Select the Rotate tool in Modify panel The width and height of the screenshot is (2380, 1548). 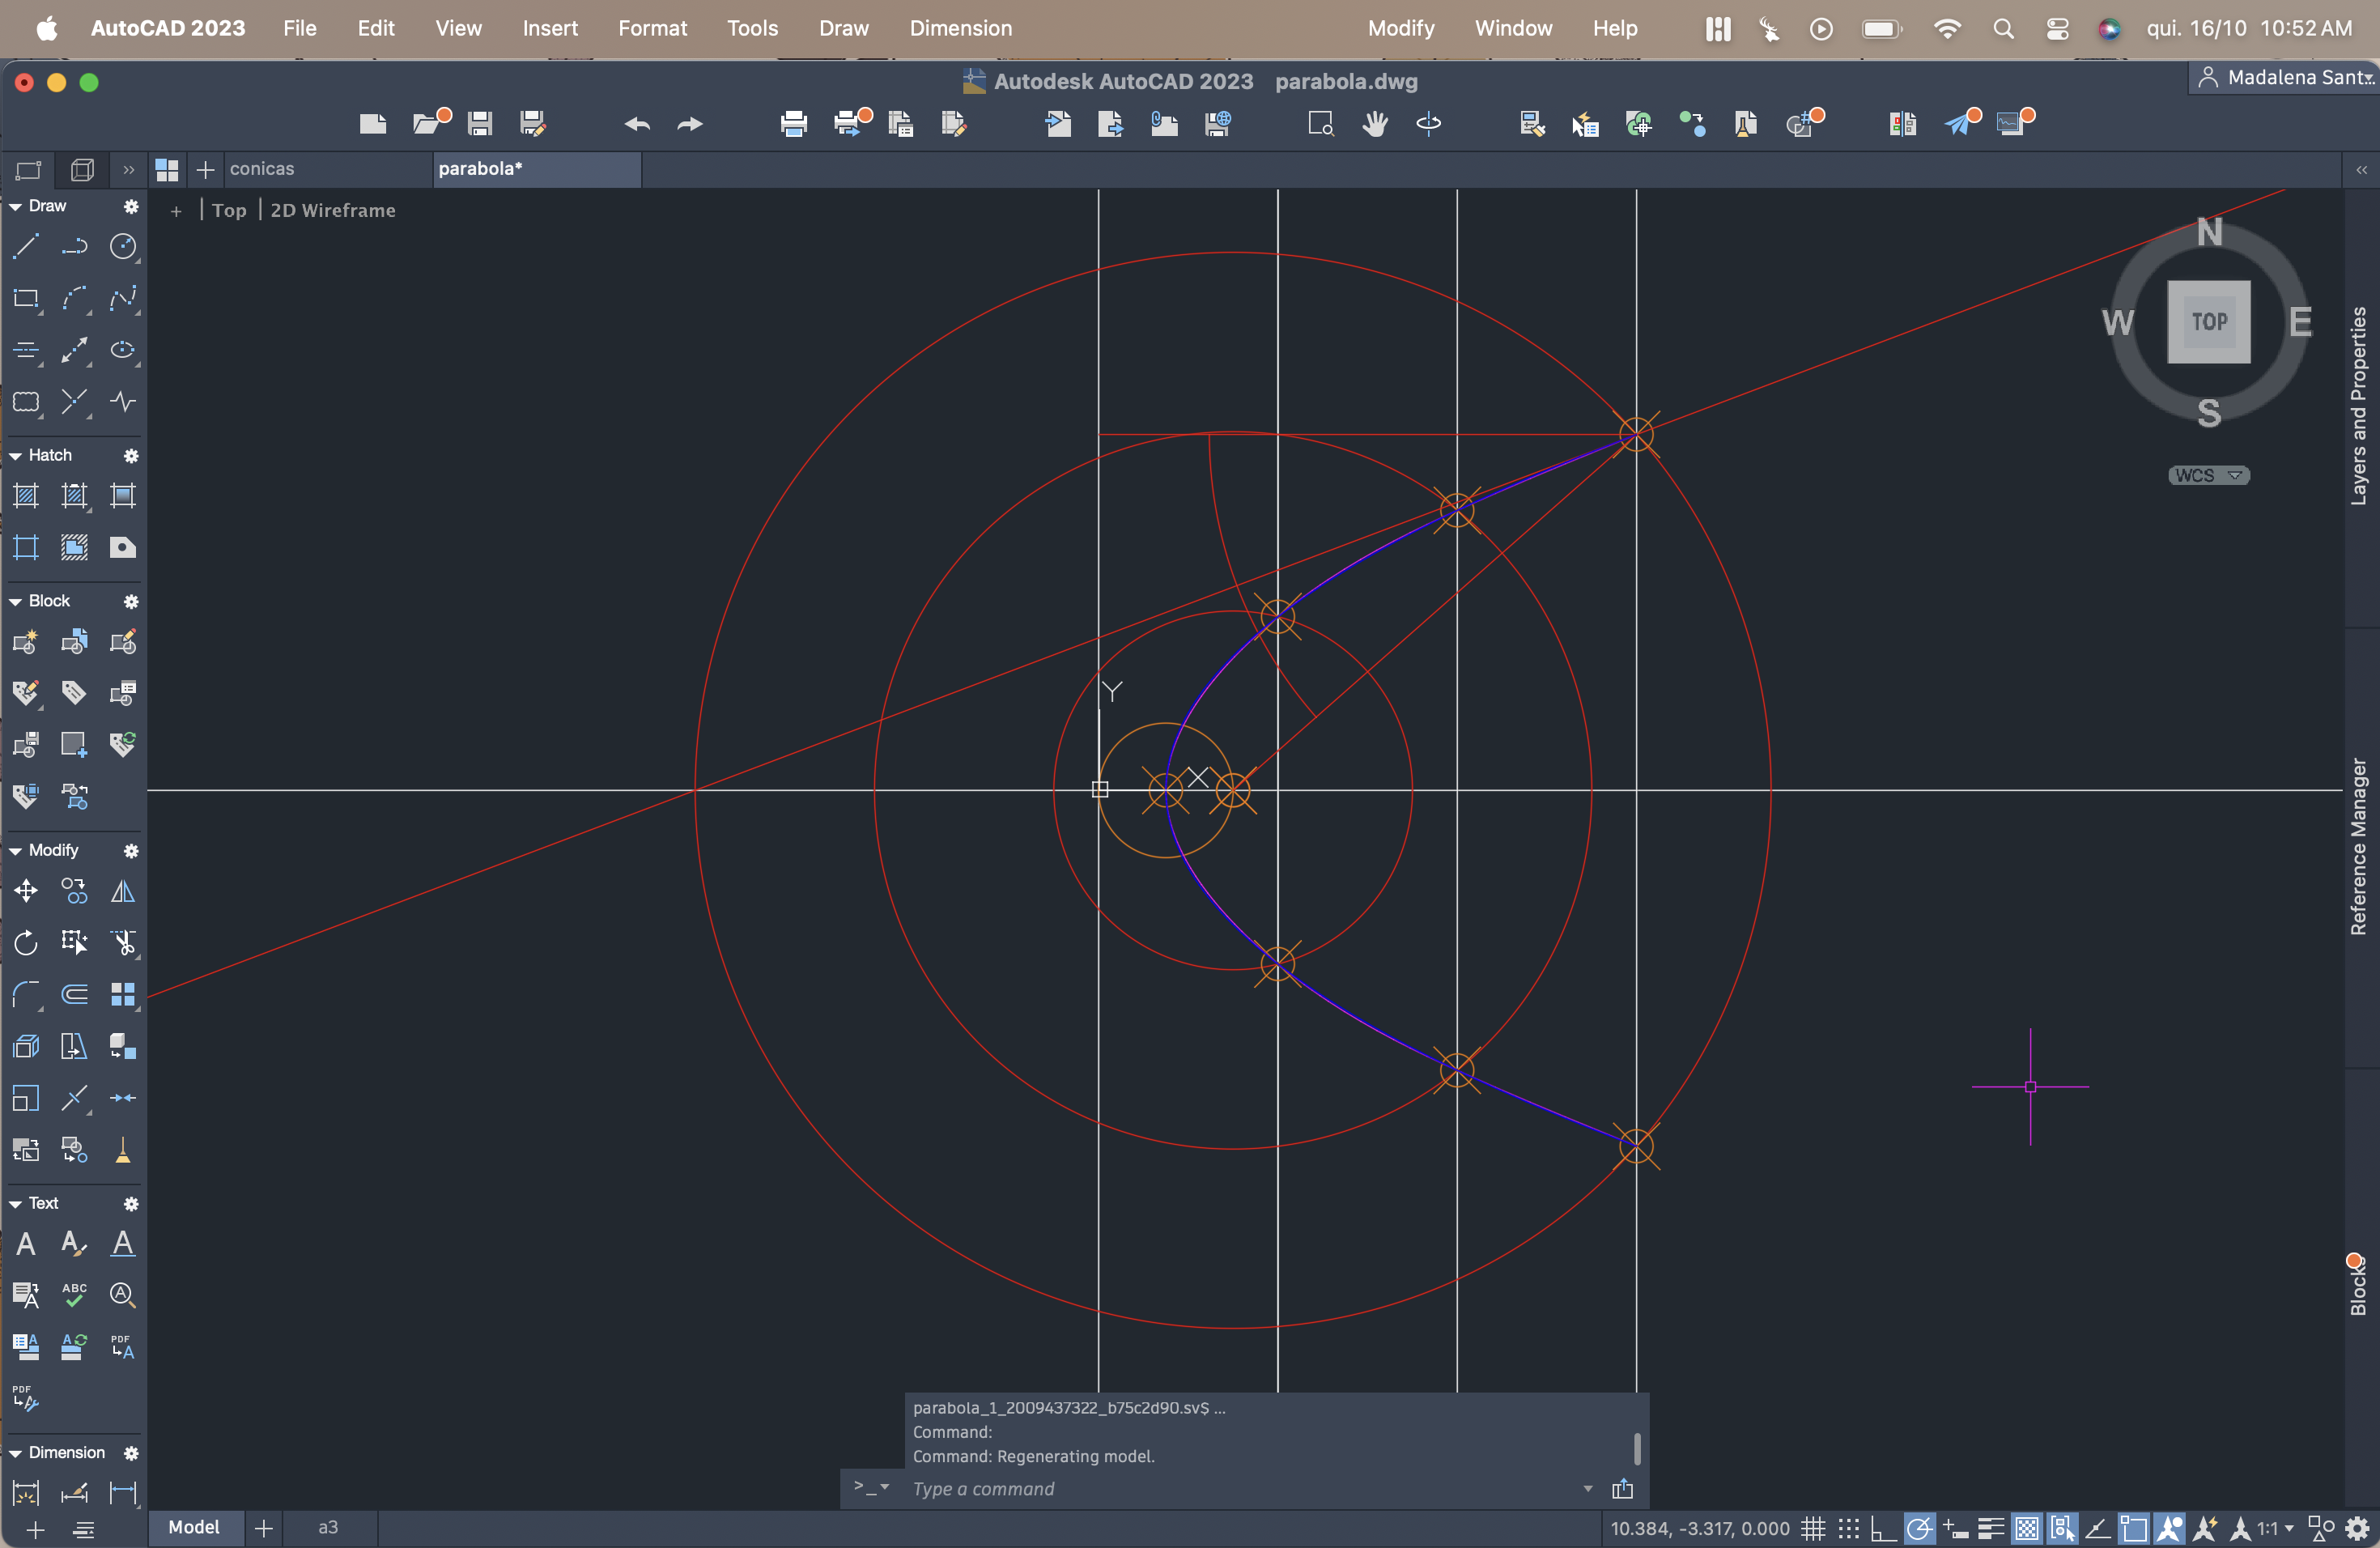26,942
